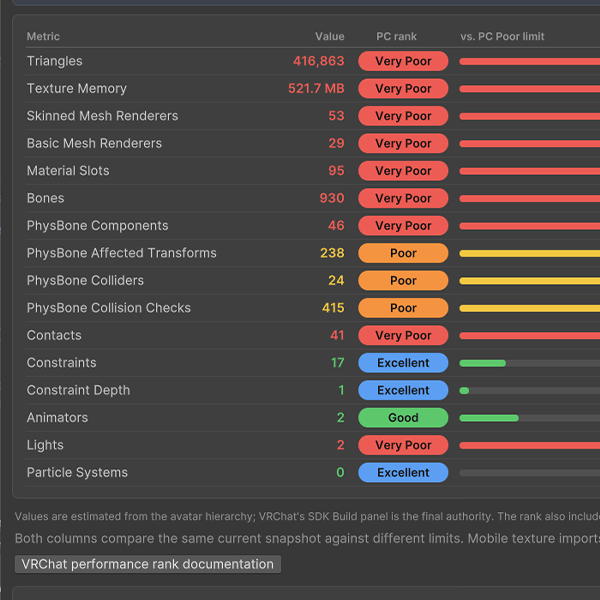Viewport: 600px width, 600px height.
Task: Click the Very Poor badge for Triangles
Action: (x=403, y=61)
